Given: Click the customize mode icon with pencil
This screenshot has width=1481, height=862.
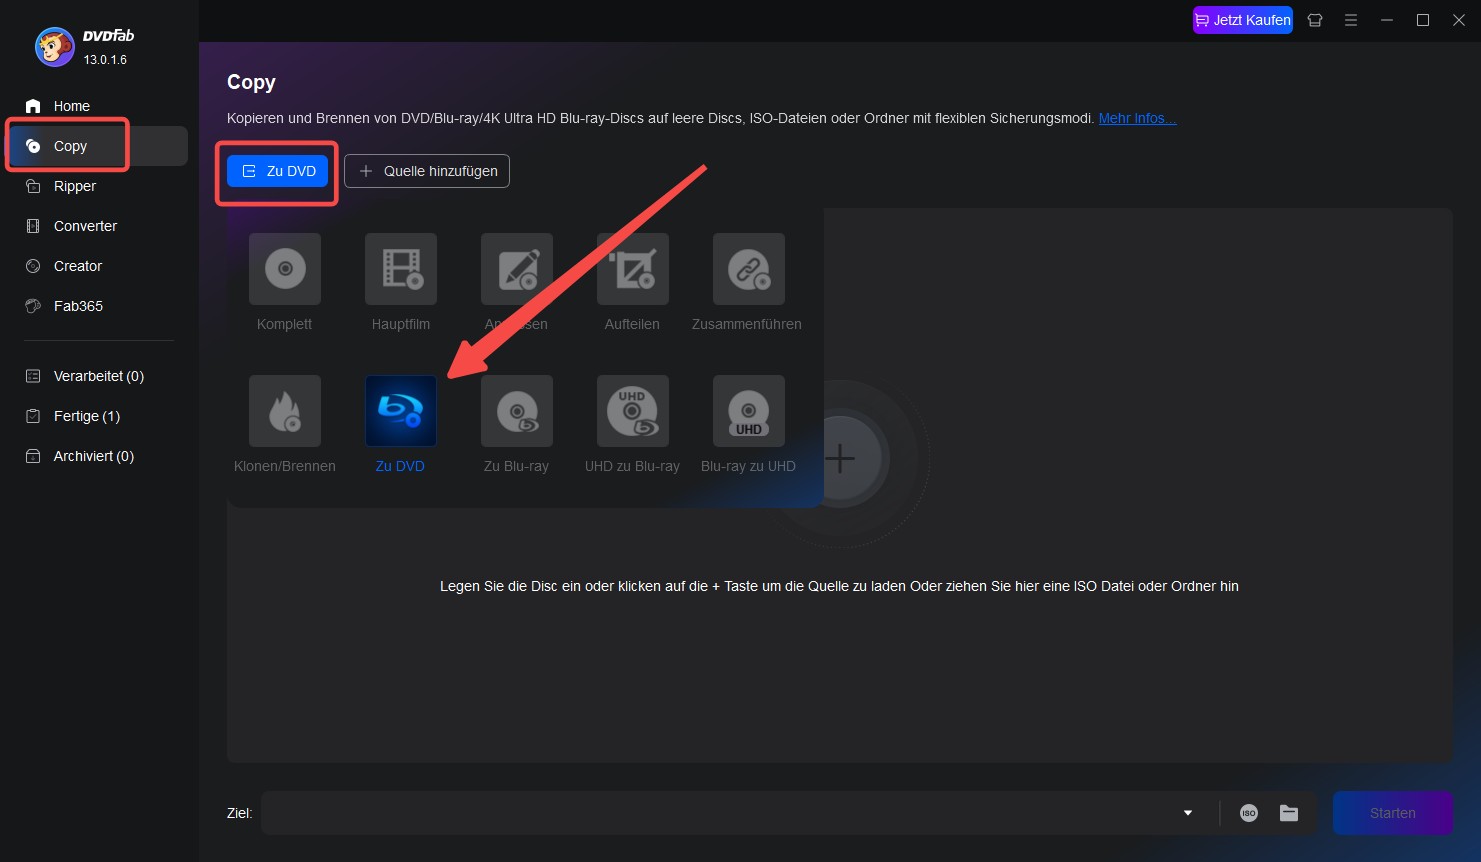Looking at the screenshot, I should coord(517,269).
